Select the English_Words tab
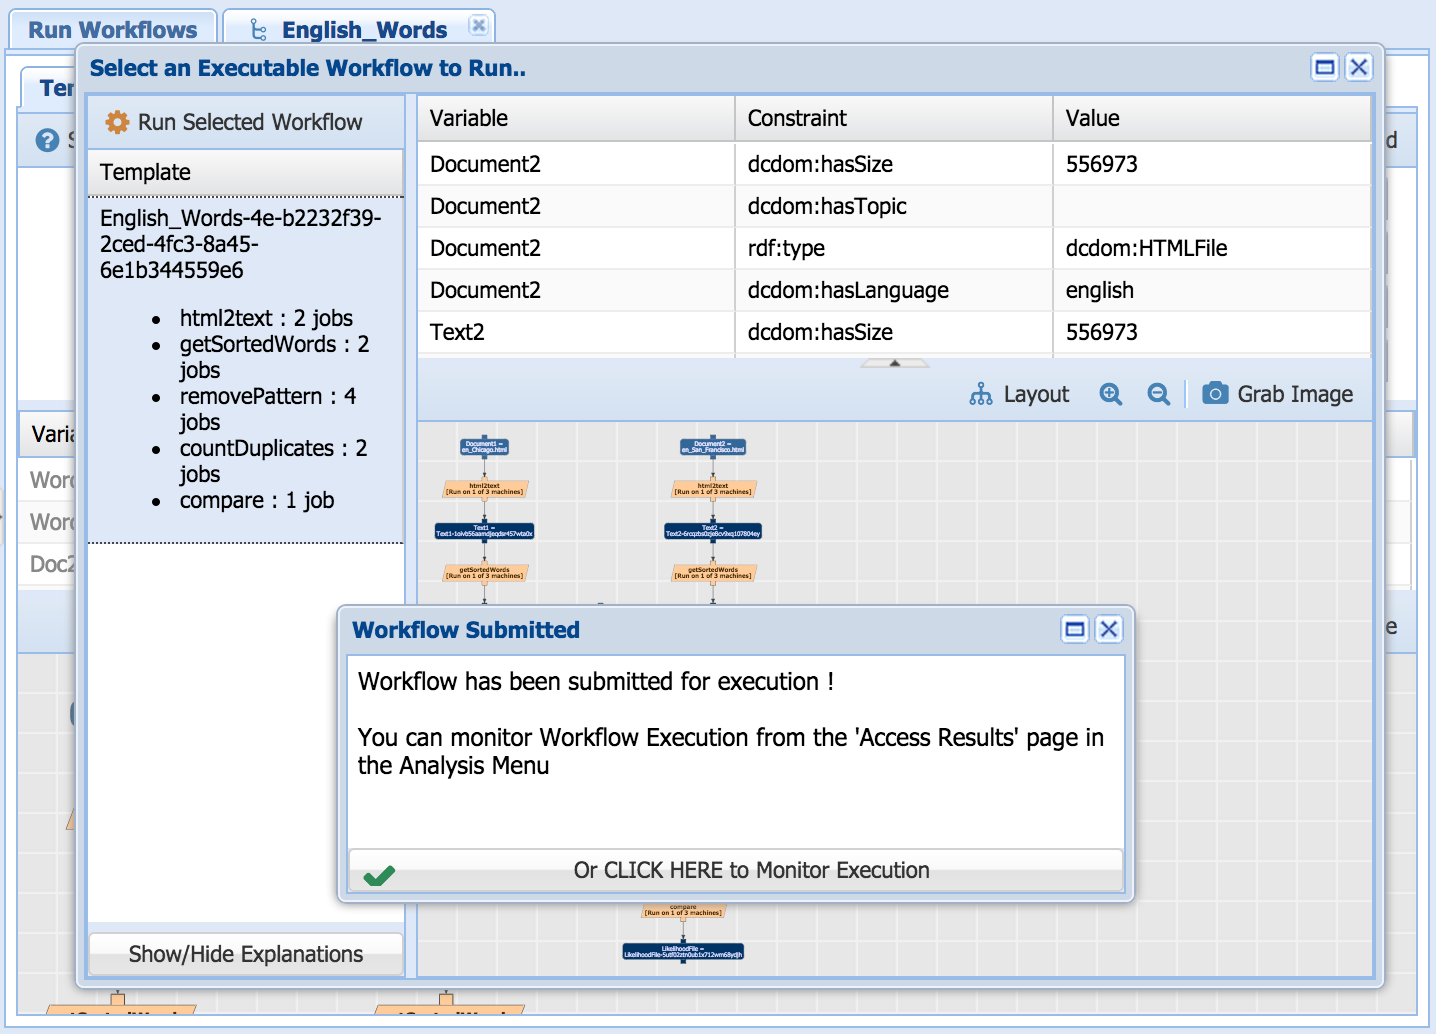This screenshot has height=1034, width=1436. click(x=363, y=30)
